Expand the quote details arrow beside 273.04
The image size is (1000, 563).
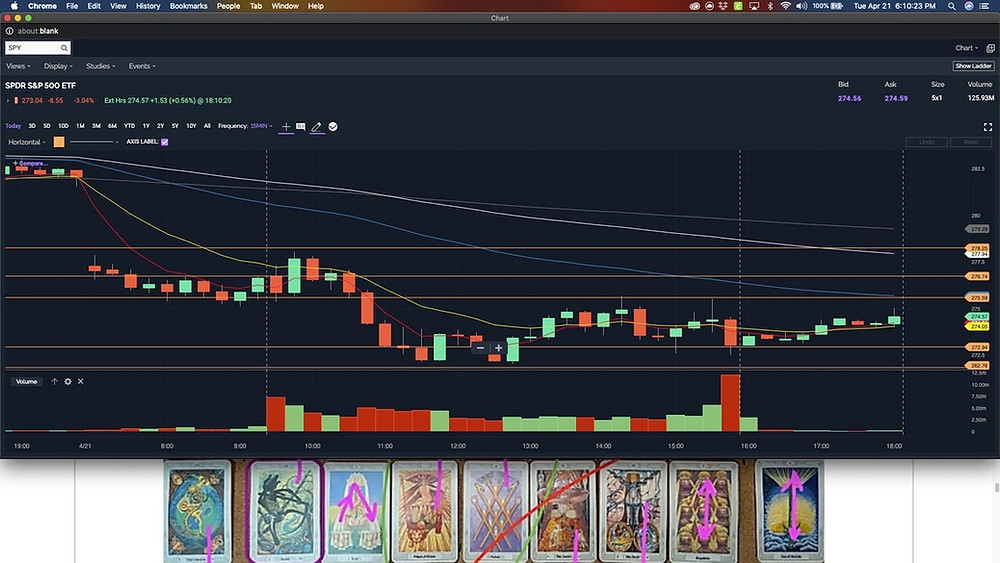(x=8, y=100)
